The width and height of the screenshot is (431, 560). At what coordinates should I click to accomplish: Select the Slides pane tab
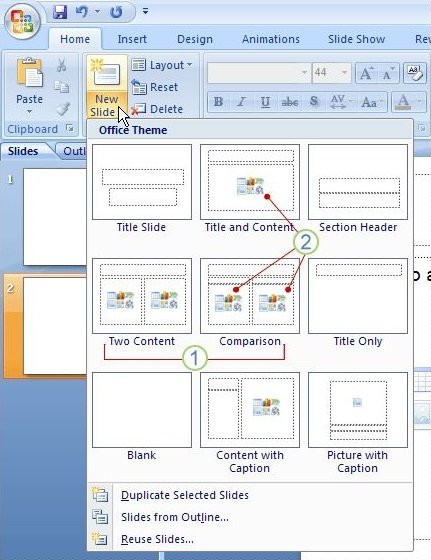coord(23,151)
